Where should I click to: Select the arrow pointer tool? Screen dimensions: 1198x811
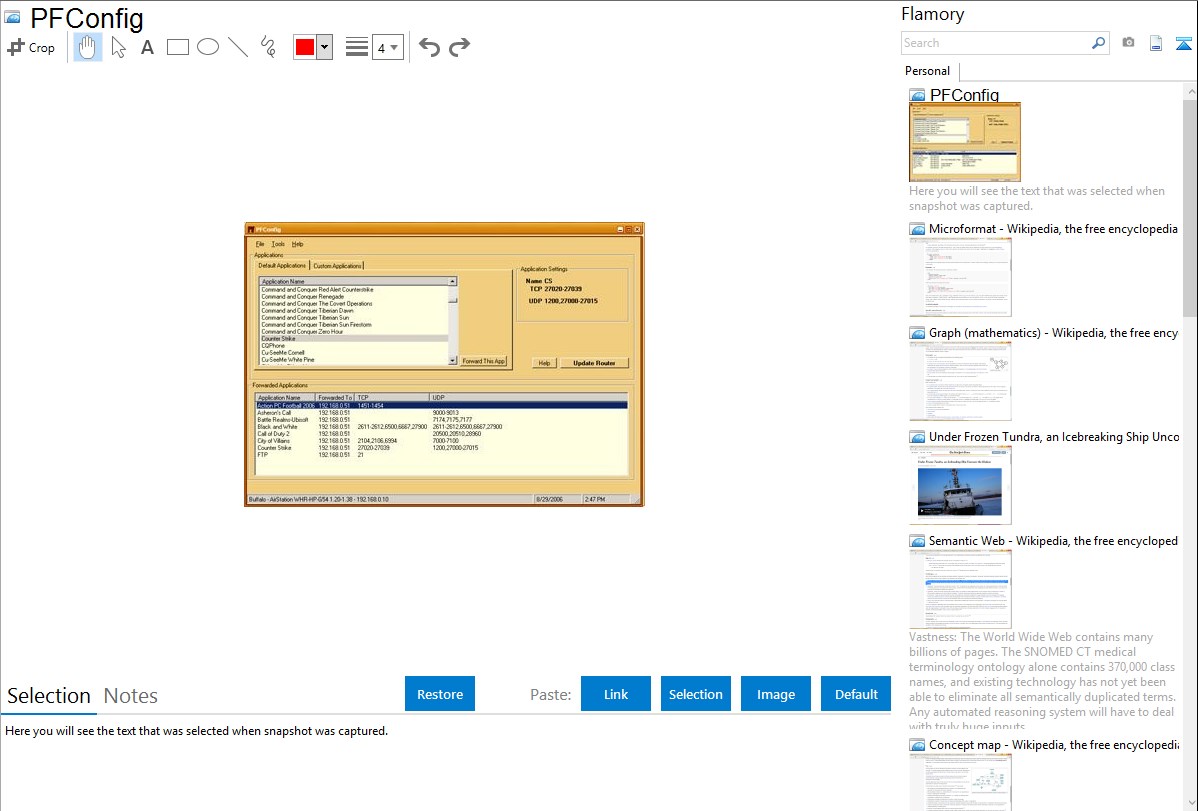tap(118, 47)
